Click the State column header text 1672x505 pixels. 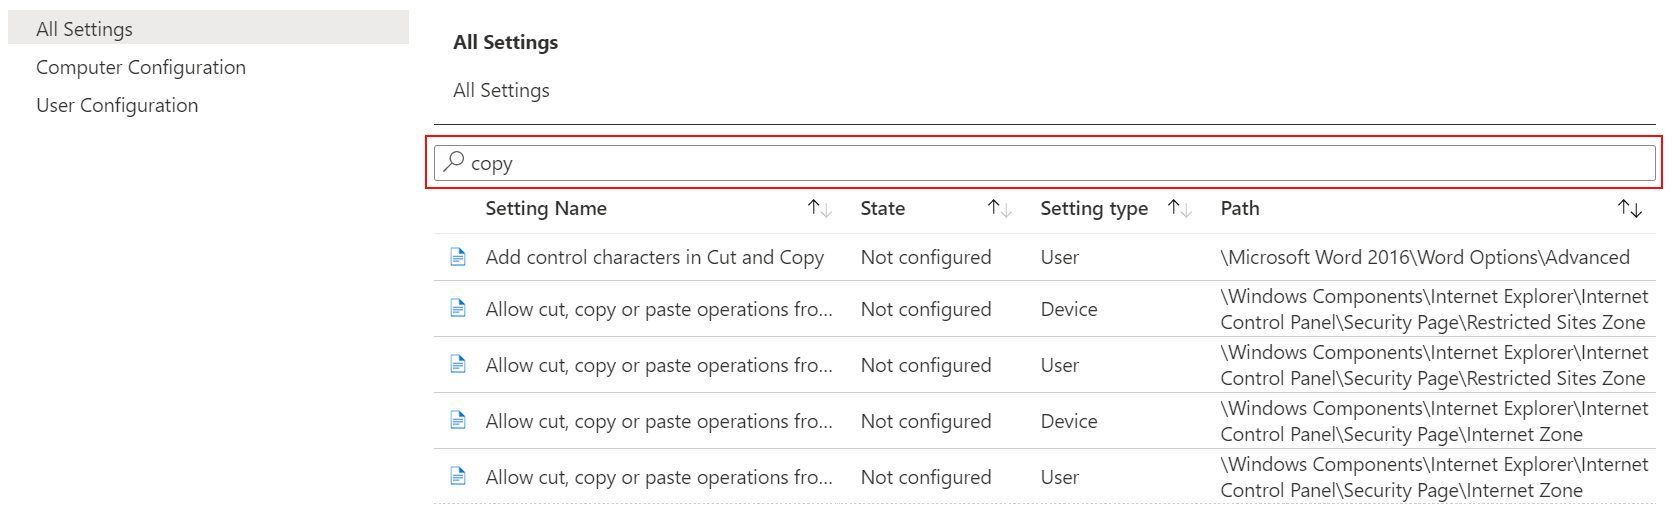point(883,208)
